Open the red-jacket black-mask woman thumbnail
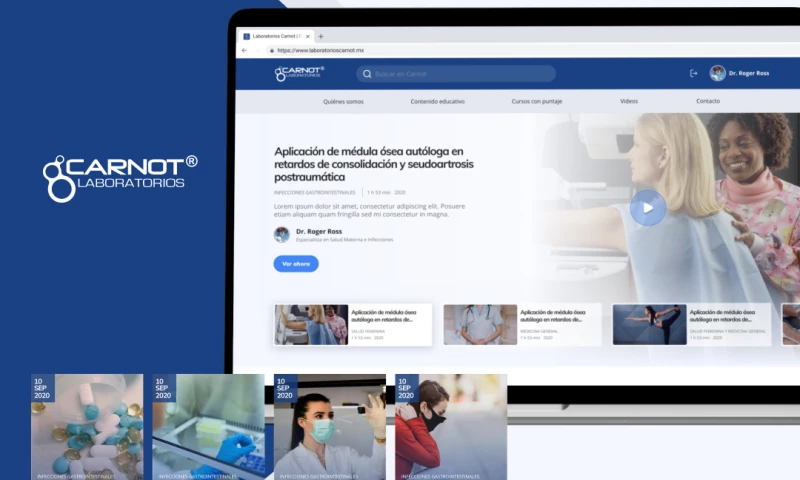The width and height of the screenshot is (800, 480). 451,427
